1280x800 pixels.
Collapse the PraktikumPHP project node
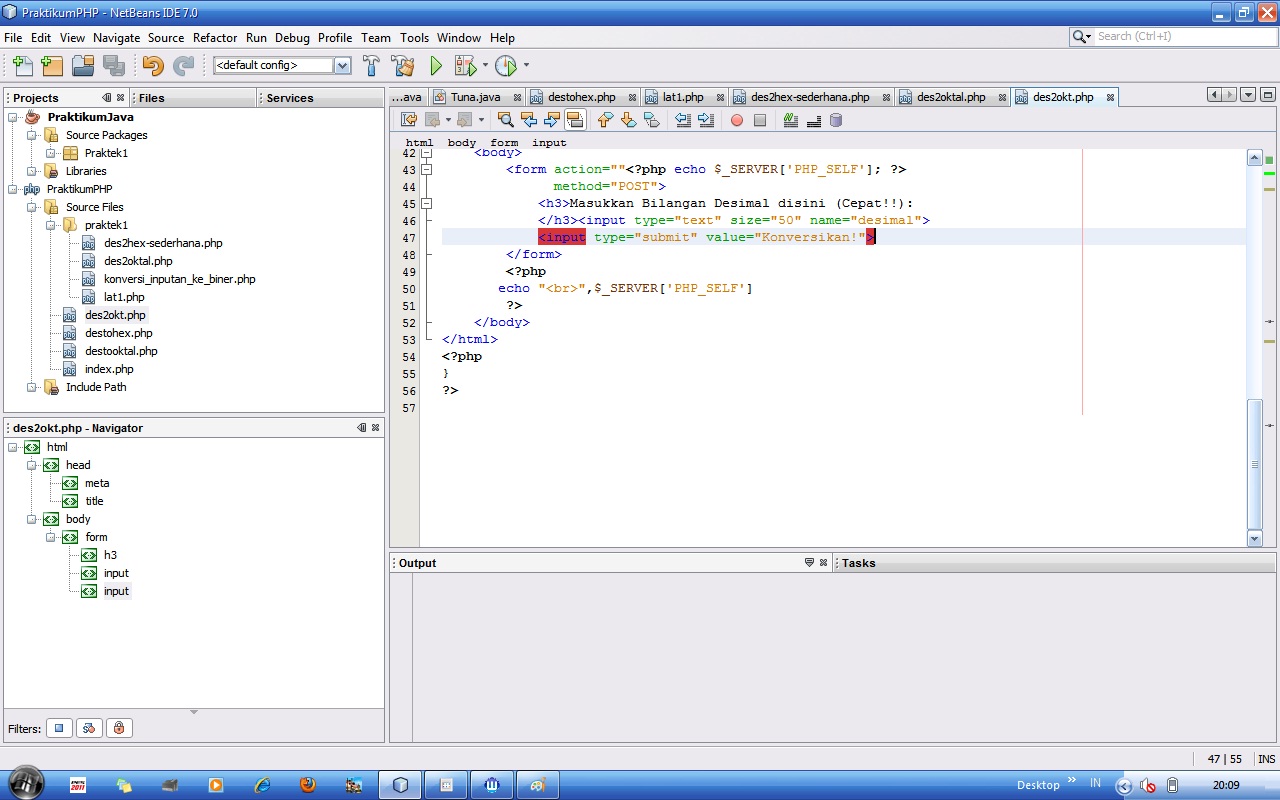point(13,189)
